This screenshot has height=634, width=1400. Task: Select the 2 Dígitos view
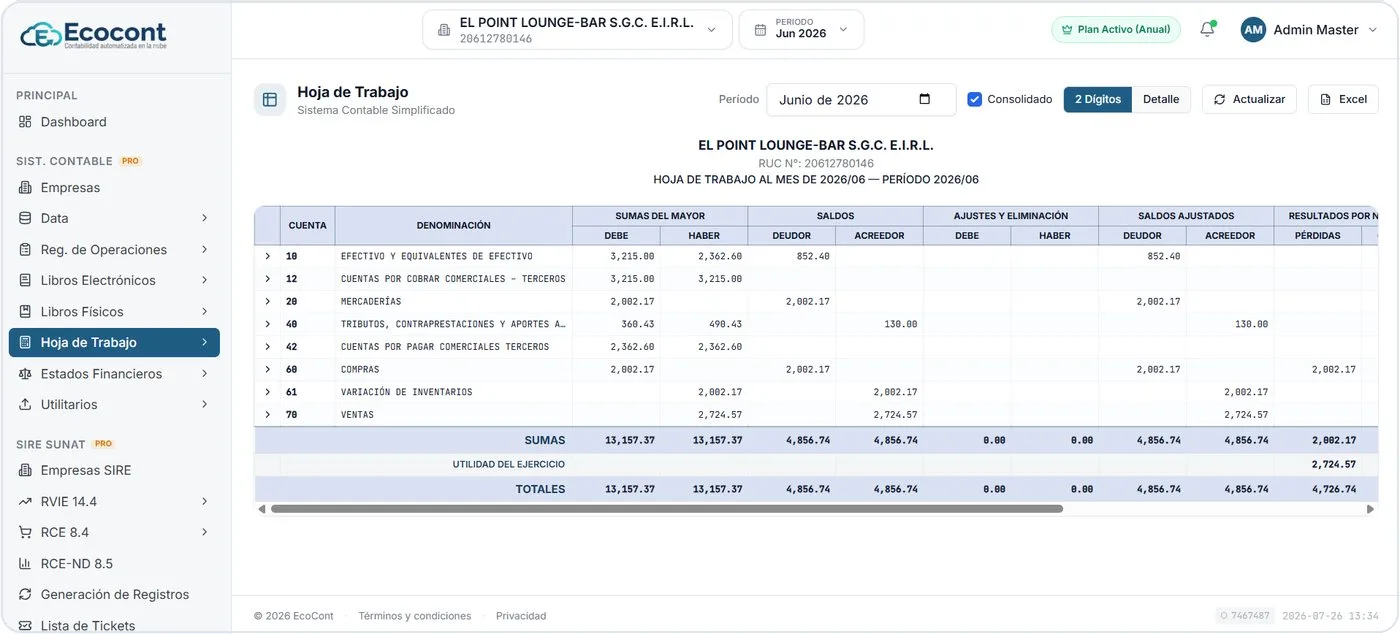click(1098, 99)
